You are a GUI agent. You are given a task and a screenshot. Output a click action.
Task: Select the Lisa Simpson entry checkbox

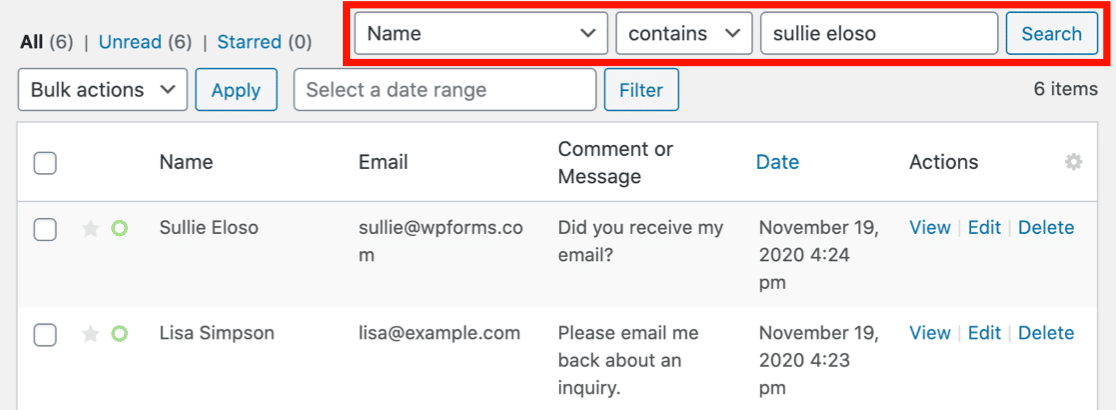coord(45,335)
